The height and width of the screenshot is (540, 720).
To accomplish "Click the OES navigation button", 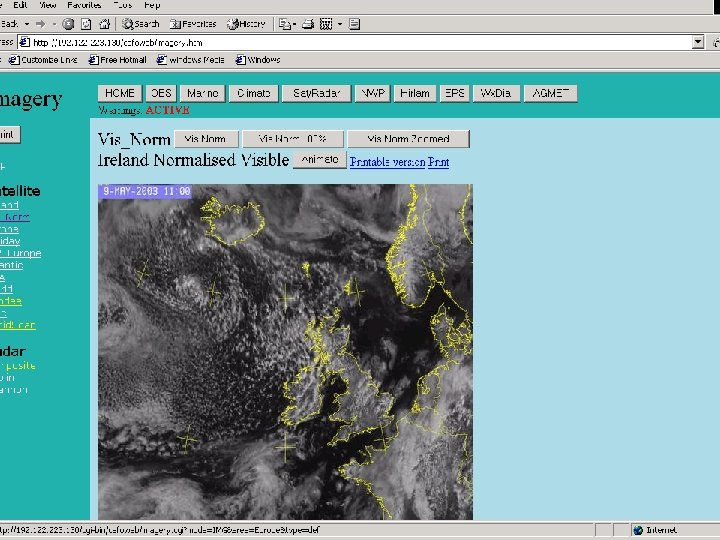I will click(161, 93).
